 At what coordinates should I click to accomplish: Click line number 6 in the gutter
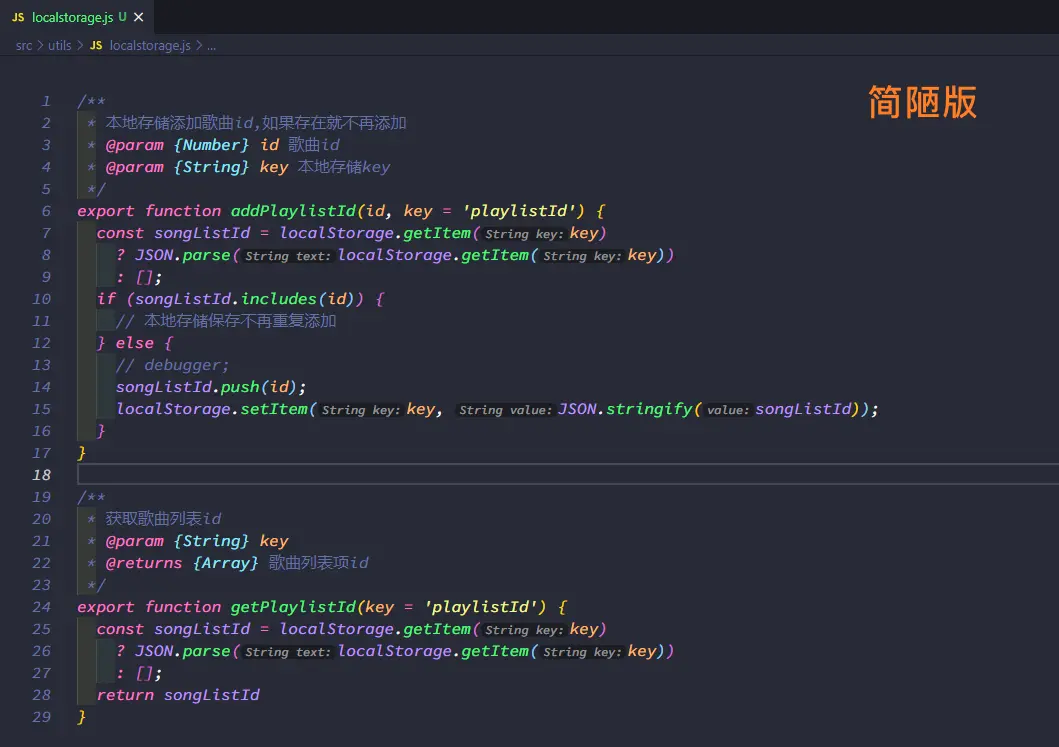pyautogui.click(x=46, y=211)
